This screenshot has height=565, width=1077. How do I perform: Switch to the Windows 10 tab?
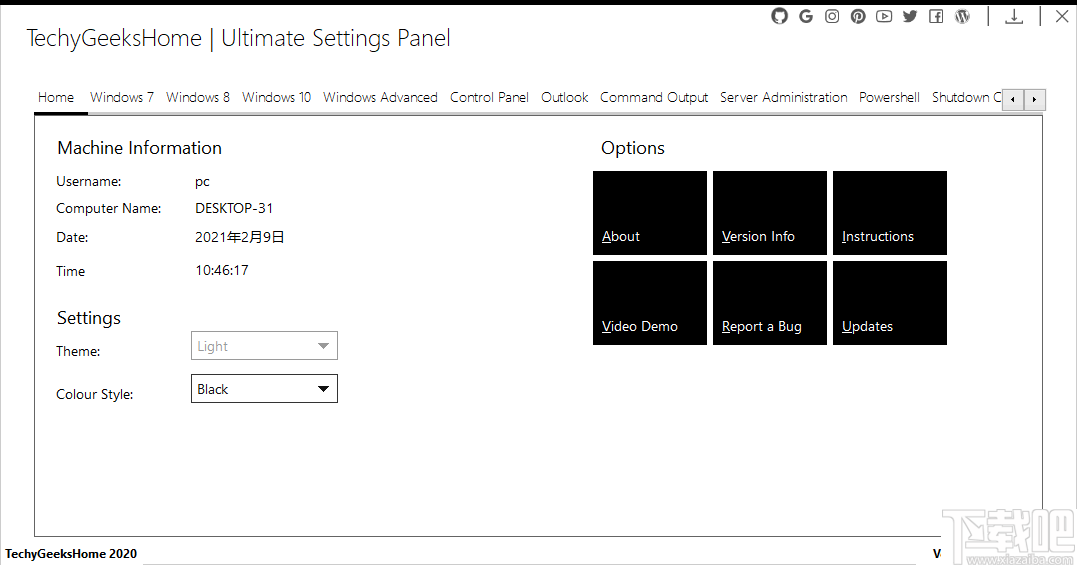click(x=276, y=97)
